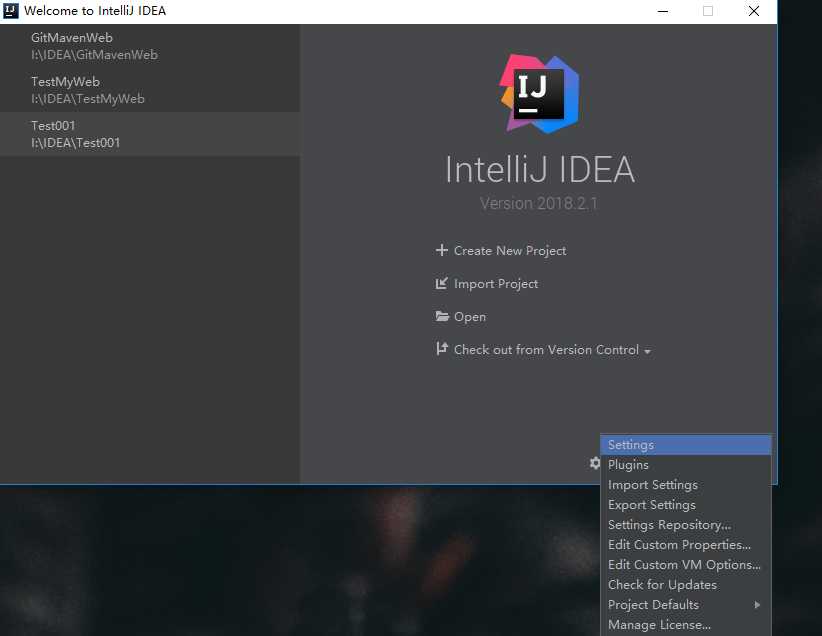Click the maximize button of the Welcome window
Screen dimensions: 822x636
[x=708, y=11]
